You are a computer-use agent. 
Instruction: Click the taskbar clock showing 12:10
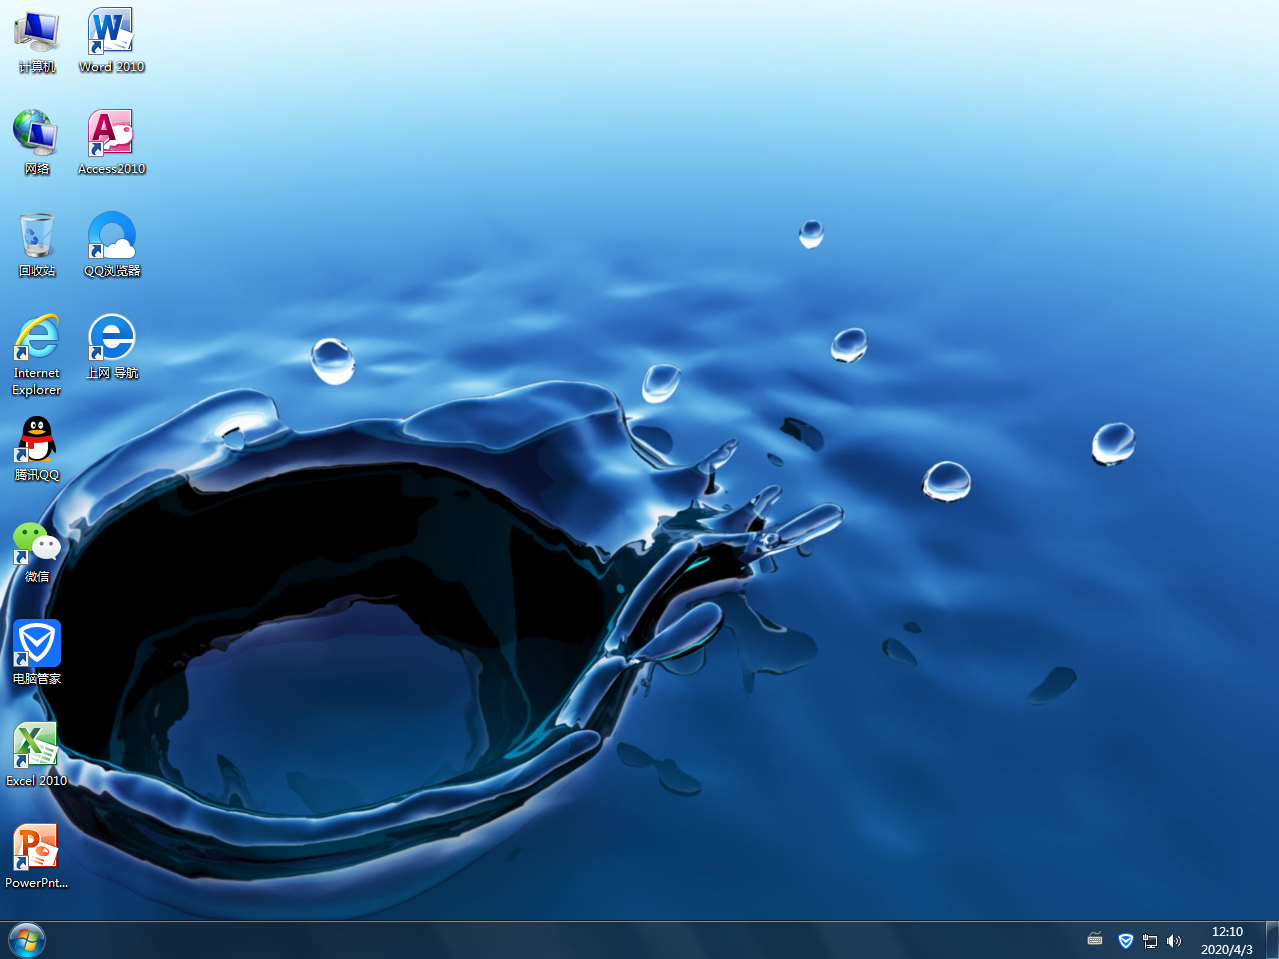[1226, 940]
